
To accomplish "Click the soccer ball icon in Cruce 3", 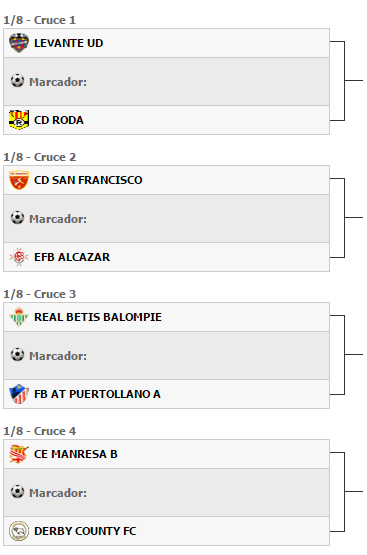I will pos(17,355).
